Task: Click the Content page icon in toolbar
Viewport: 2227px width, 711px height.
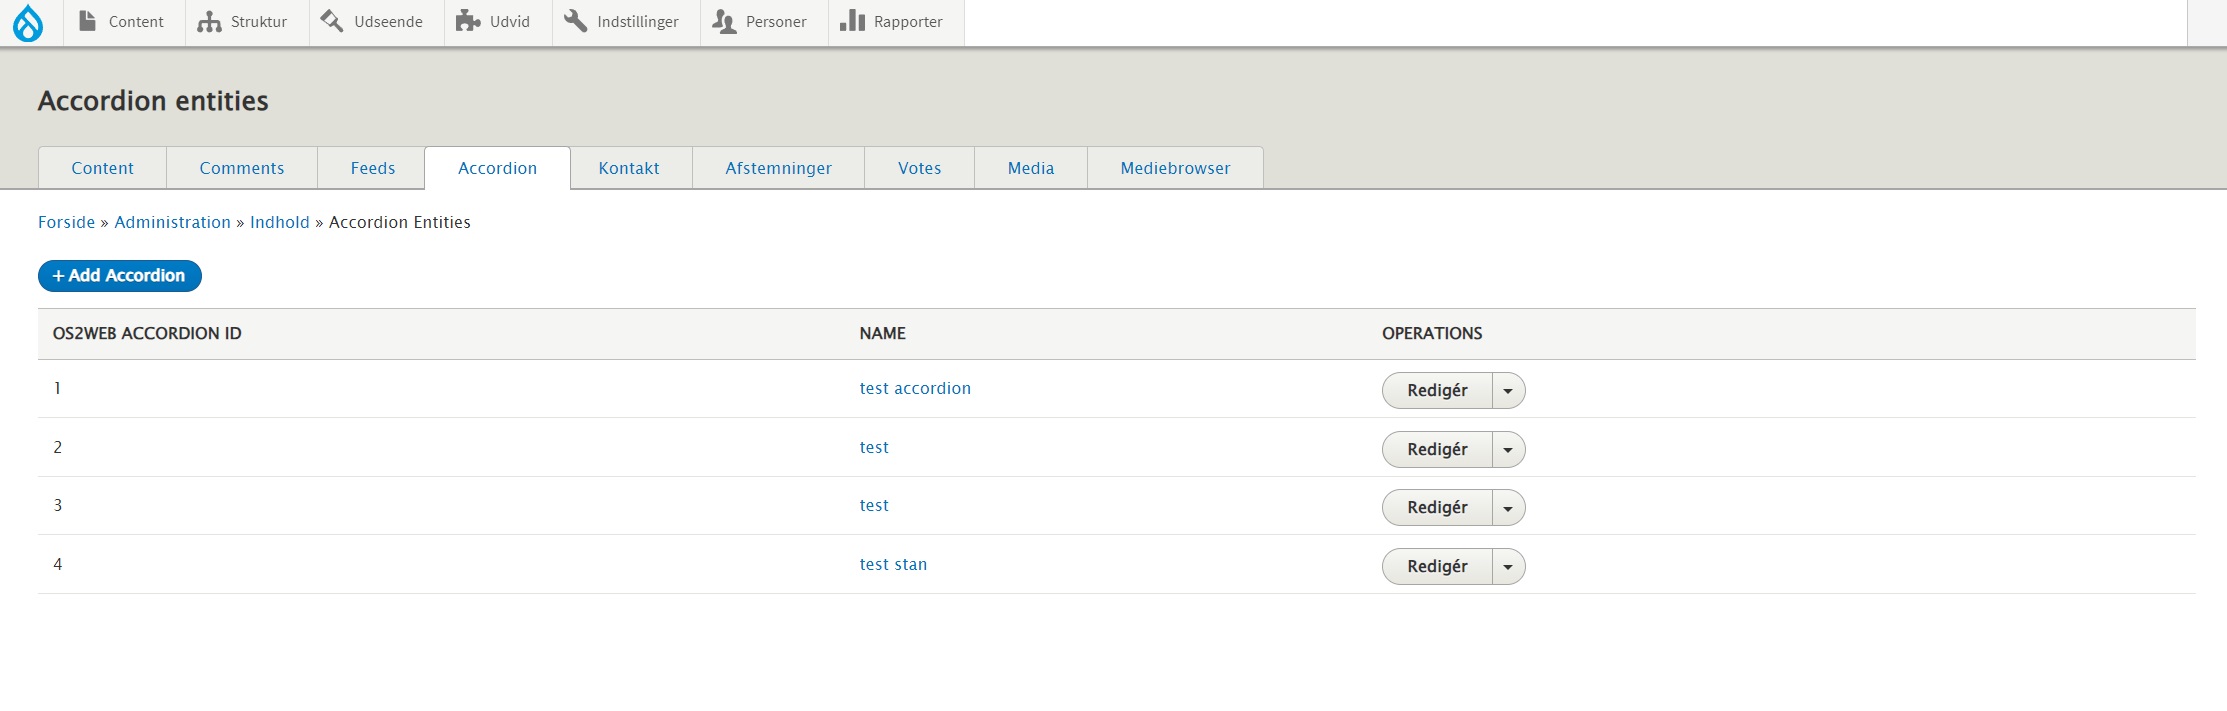Action: (88, 21)
